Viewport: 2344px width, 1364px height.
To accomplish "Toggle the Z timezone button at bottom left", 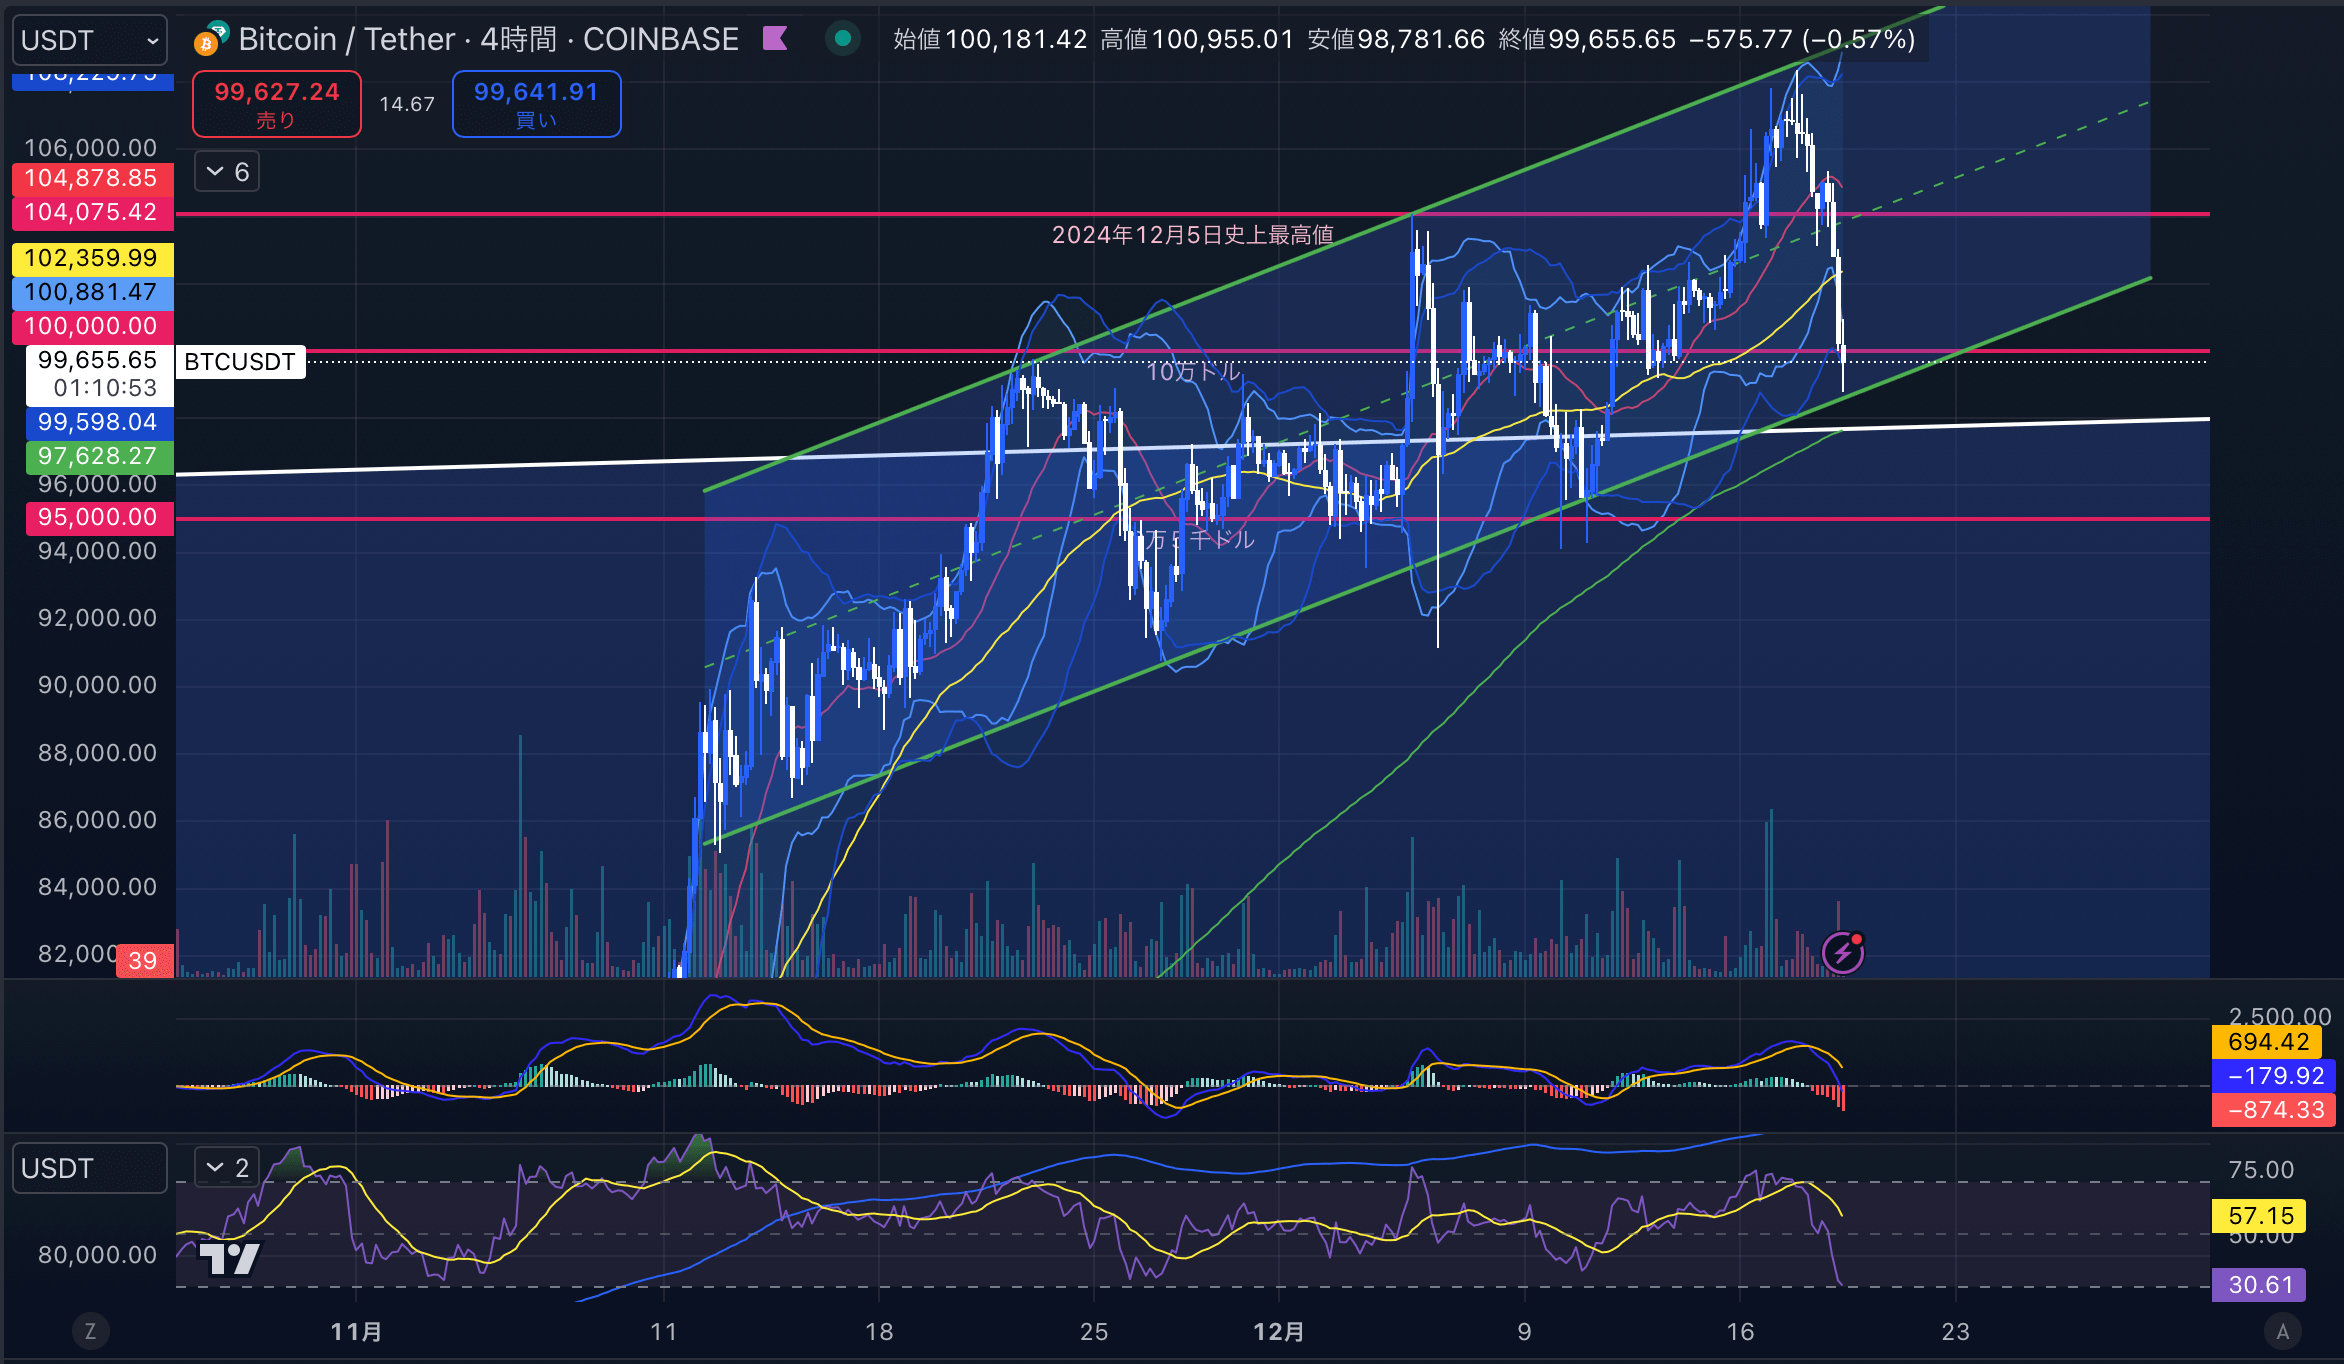I will point(90,1331).
